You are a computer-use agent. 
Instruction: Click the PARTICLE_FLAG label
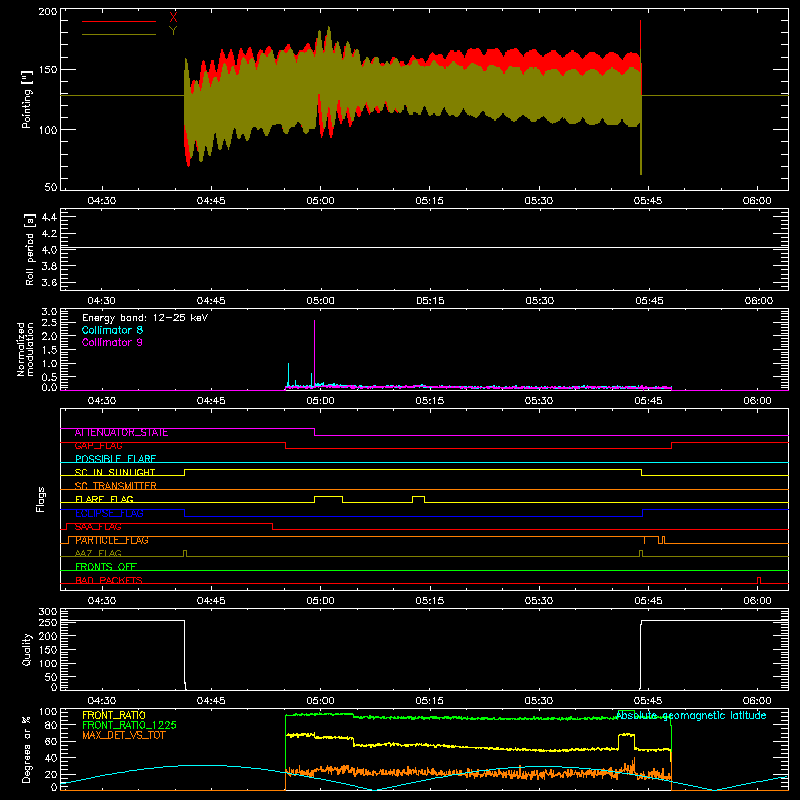pos(112,540)
